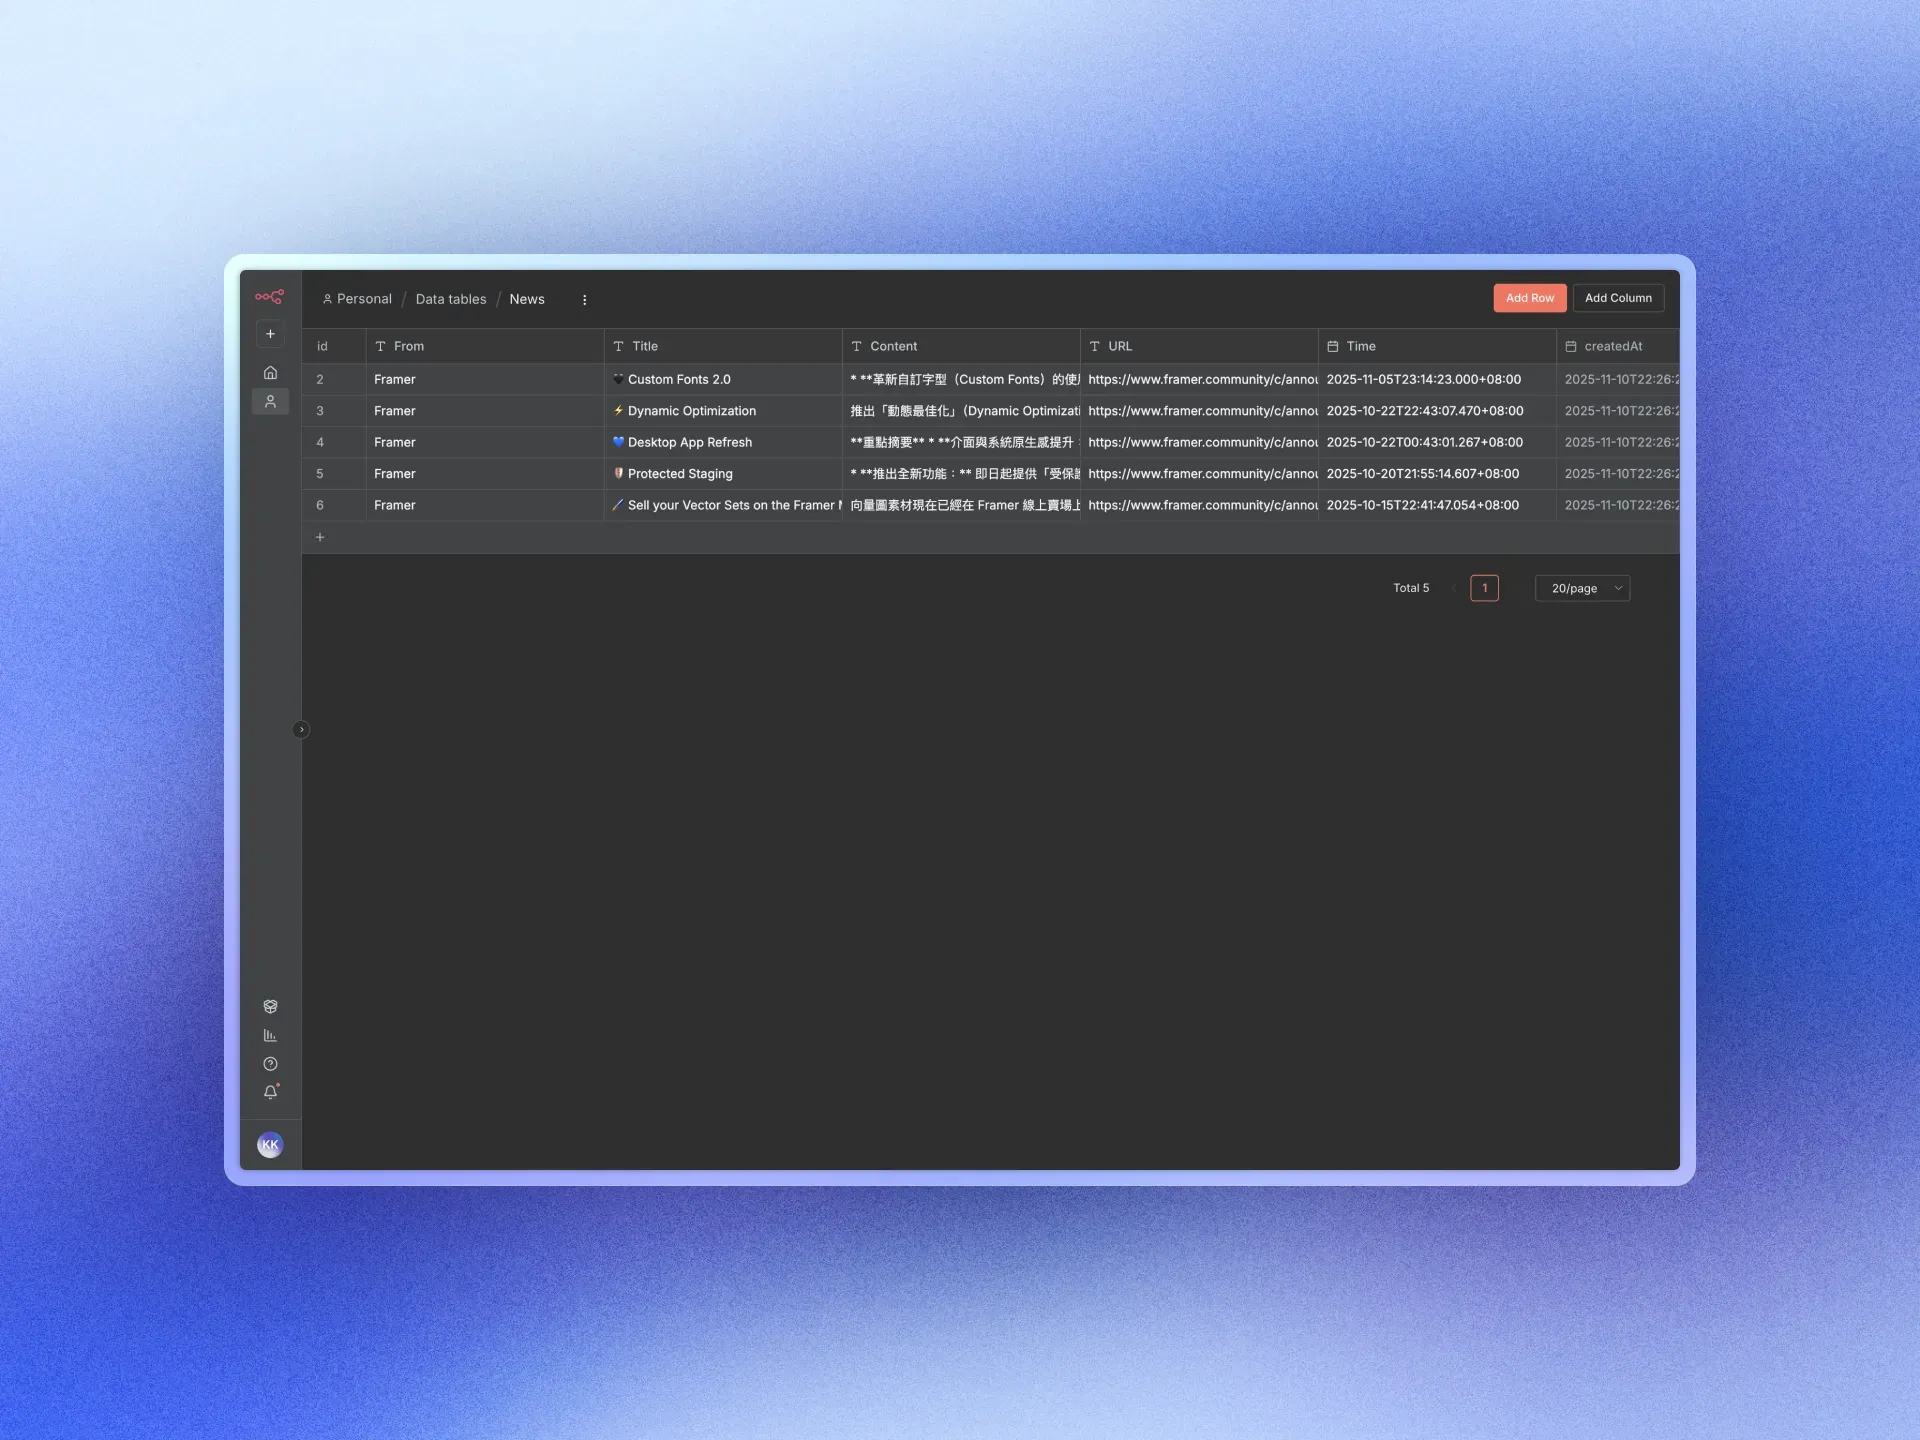
Task: Click the Add Column button
Action: point(1618,298)
